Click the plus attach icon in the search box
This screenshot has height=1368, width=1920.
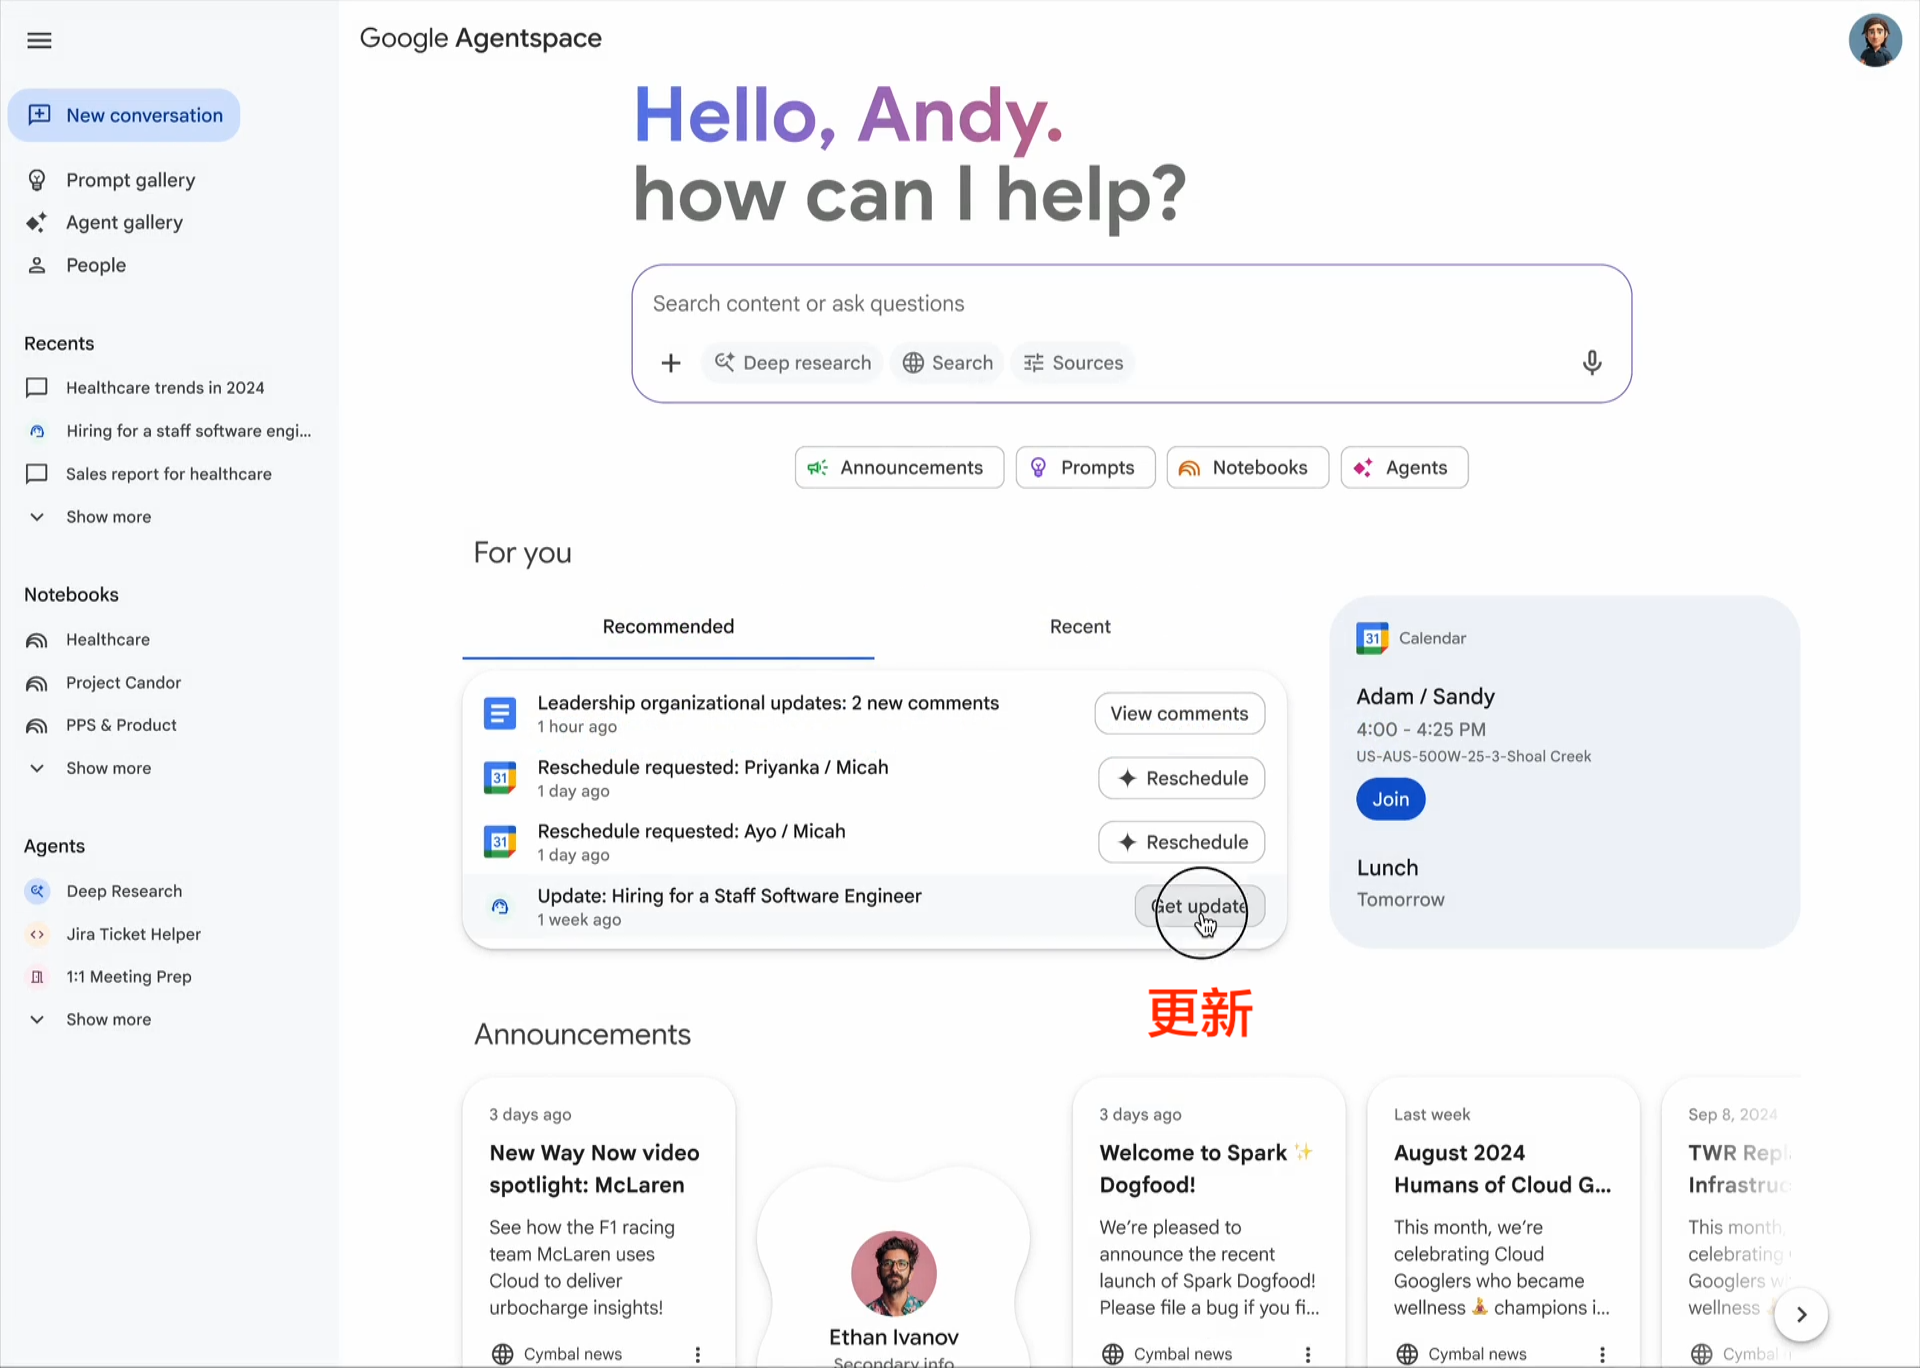[671, 363]
